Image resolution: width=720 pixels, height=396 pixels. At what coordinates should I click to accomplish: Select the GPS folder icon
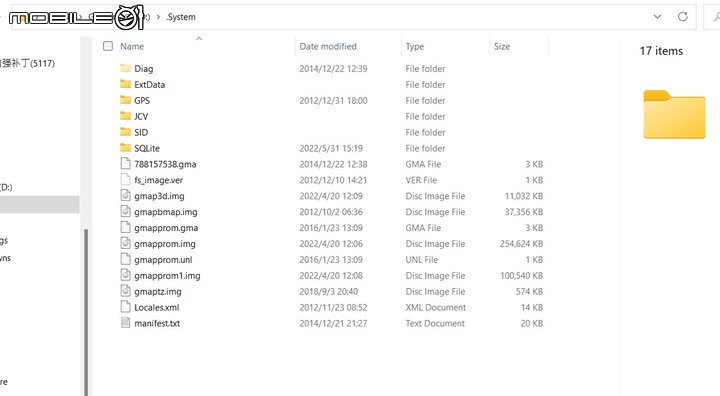pos(125,100)
